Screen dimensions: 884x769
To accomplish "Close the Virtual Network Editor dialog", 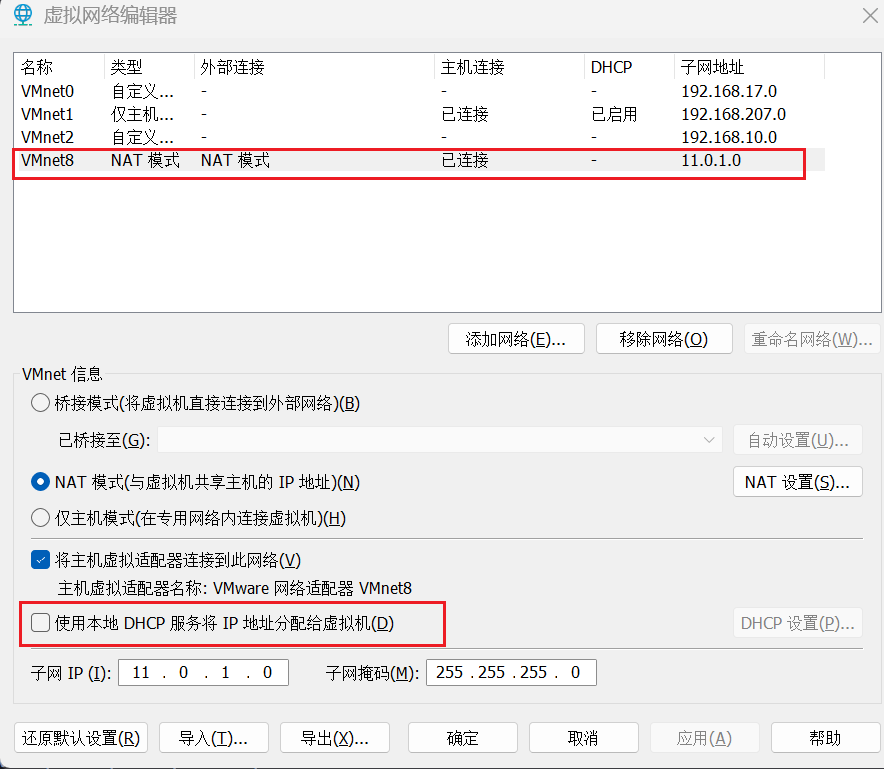I will pos(869,15).
